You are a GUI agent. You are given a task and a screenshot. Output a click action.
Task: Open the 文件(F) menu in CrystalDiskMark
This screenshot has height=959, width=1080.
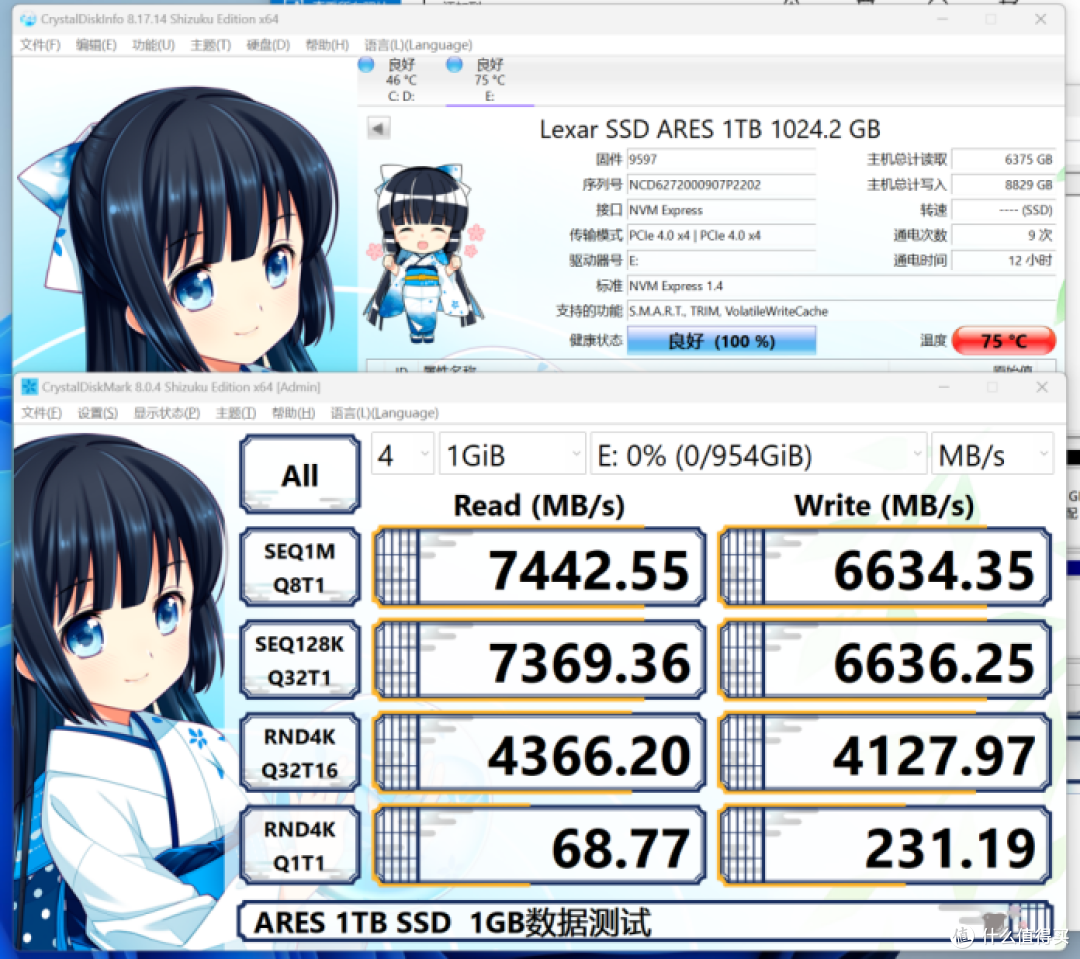41,413
